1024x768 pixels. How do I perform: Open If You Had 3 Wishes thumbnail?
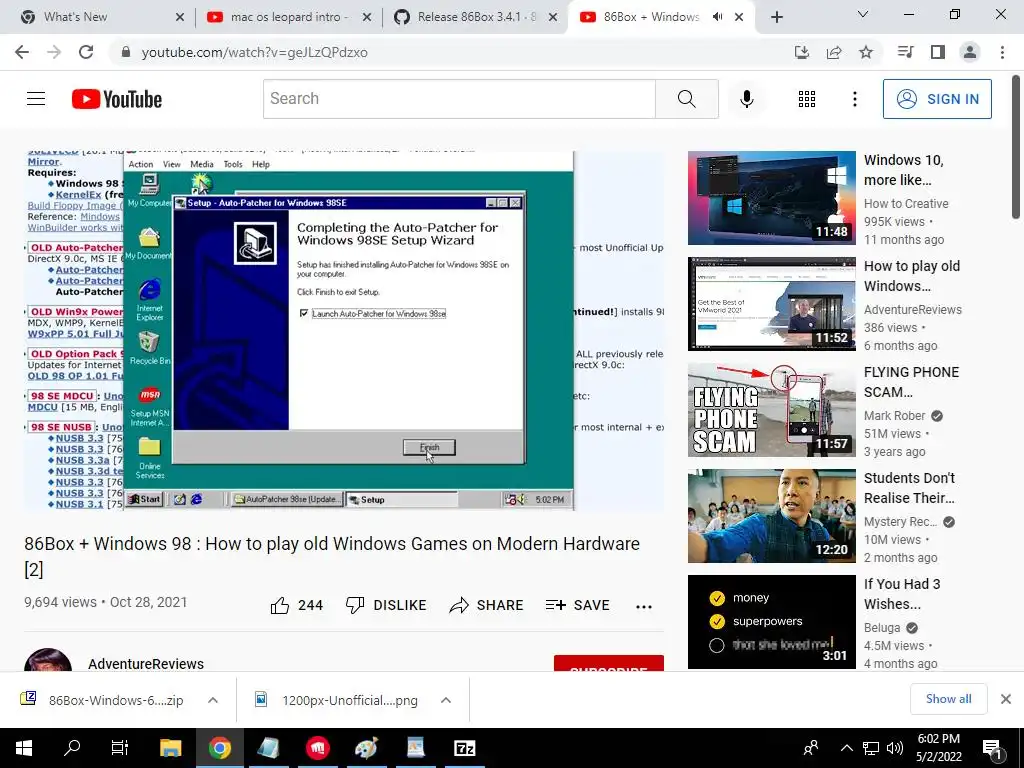771,622
